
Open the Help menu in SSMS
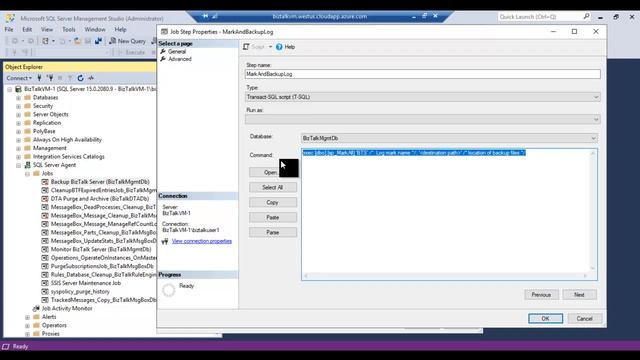(120, 29)
